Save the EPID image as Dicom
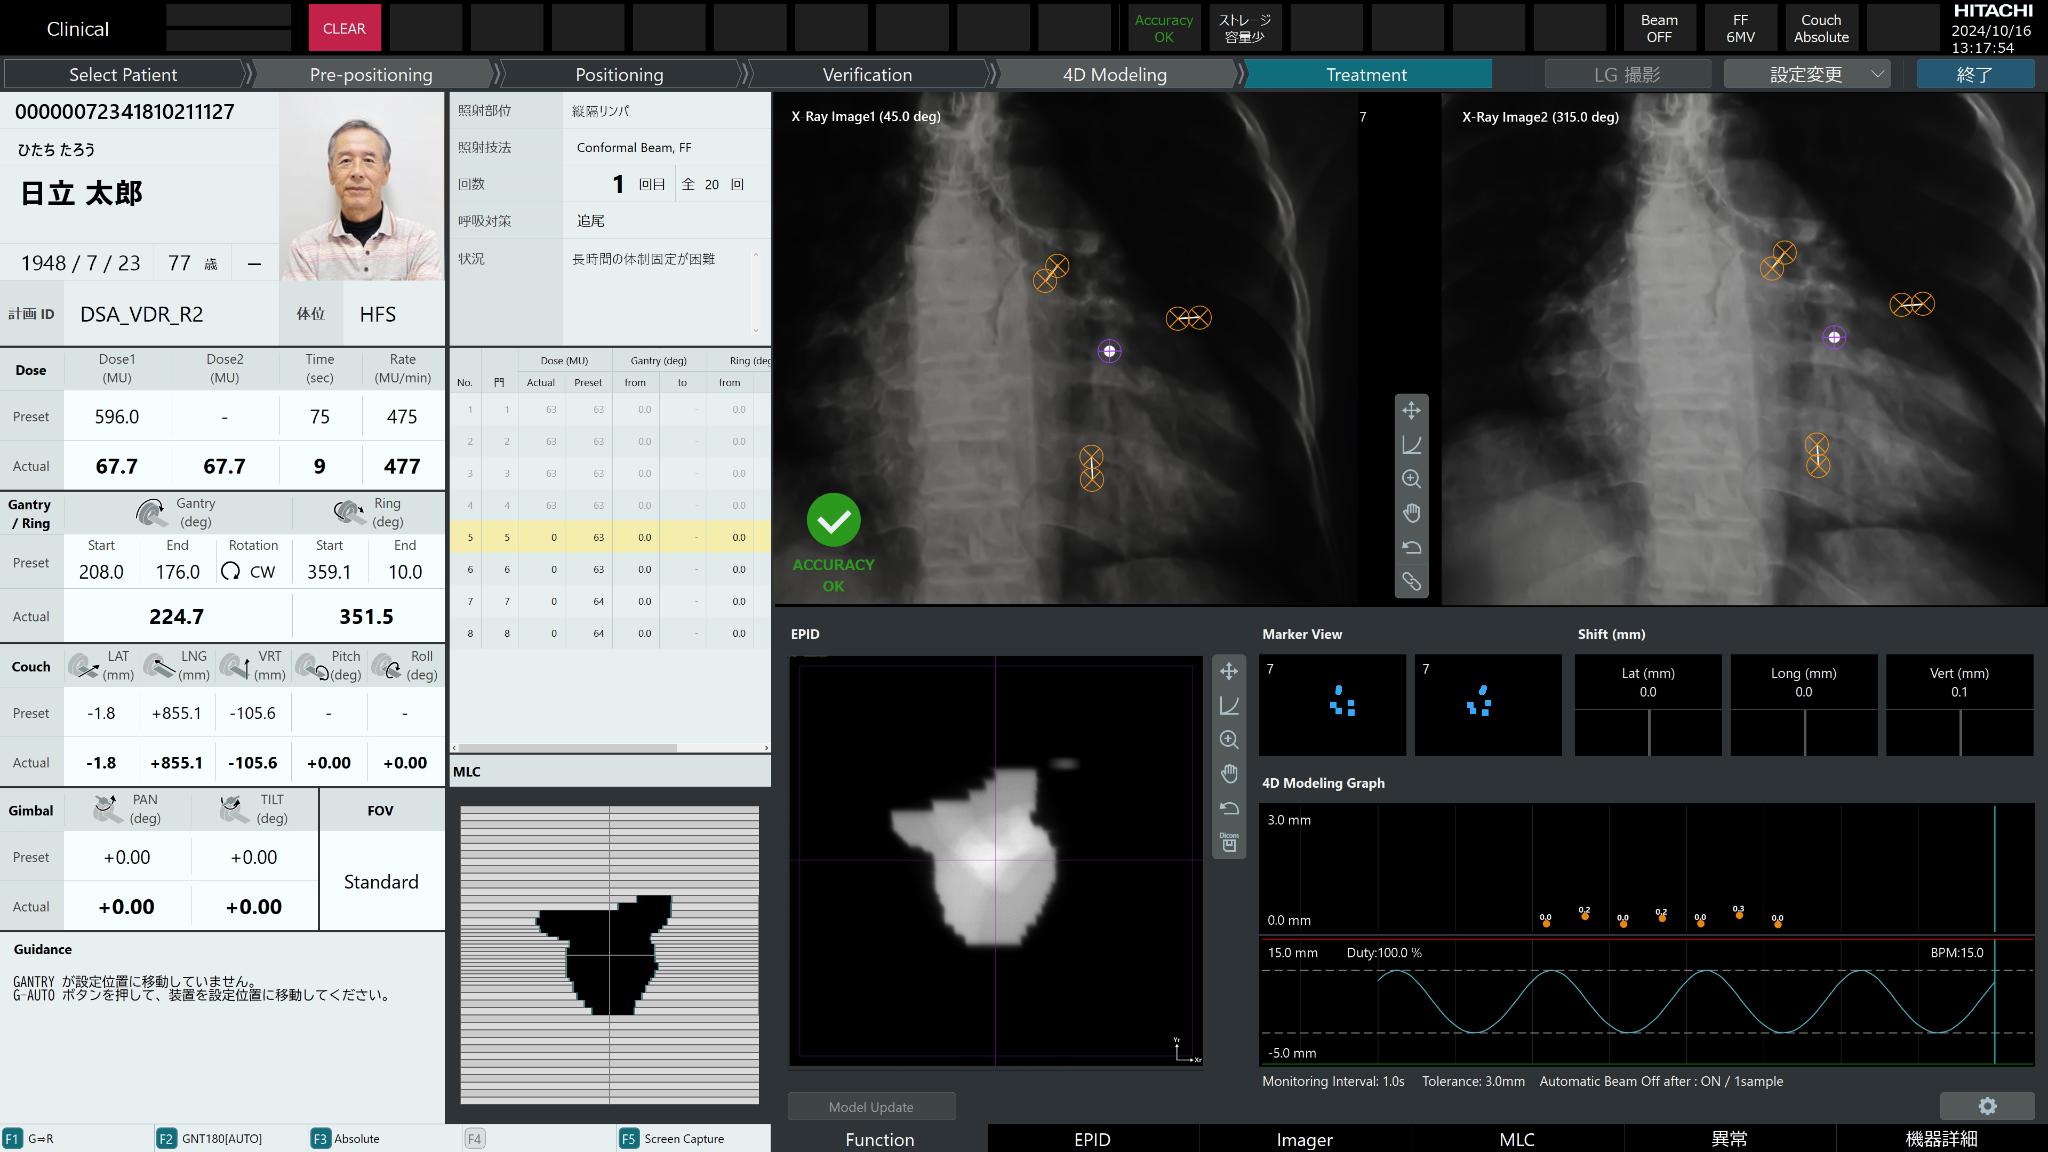Image resolution: width=2048 pixels, height=1152 pixels. [x=1229, y=842]
